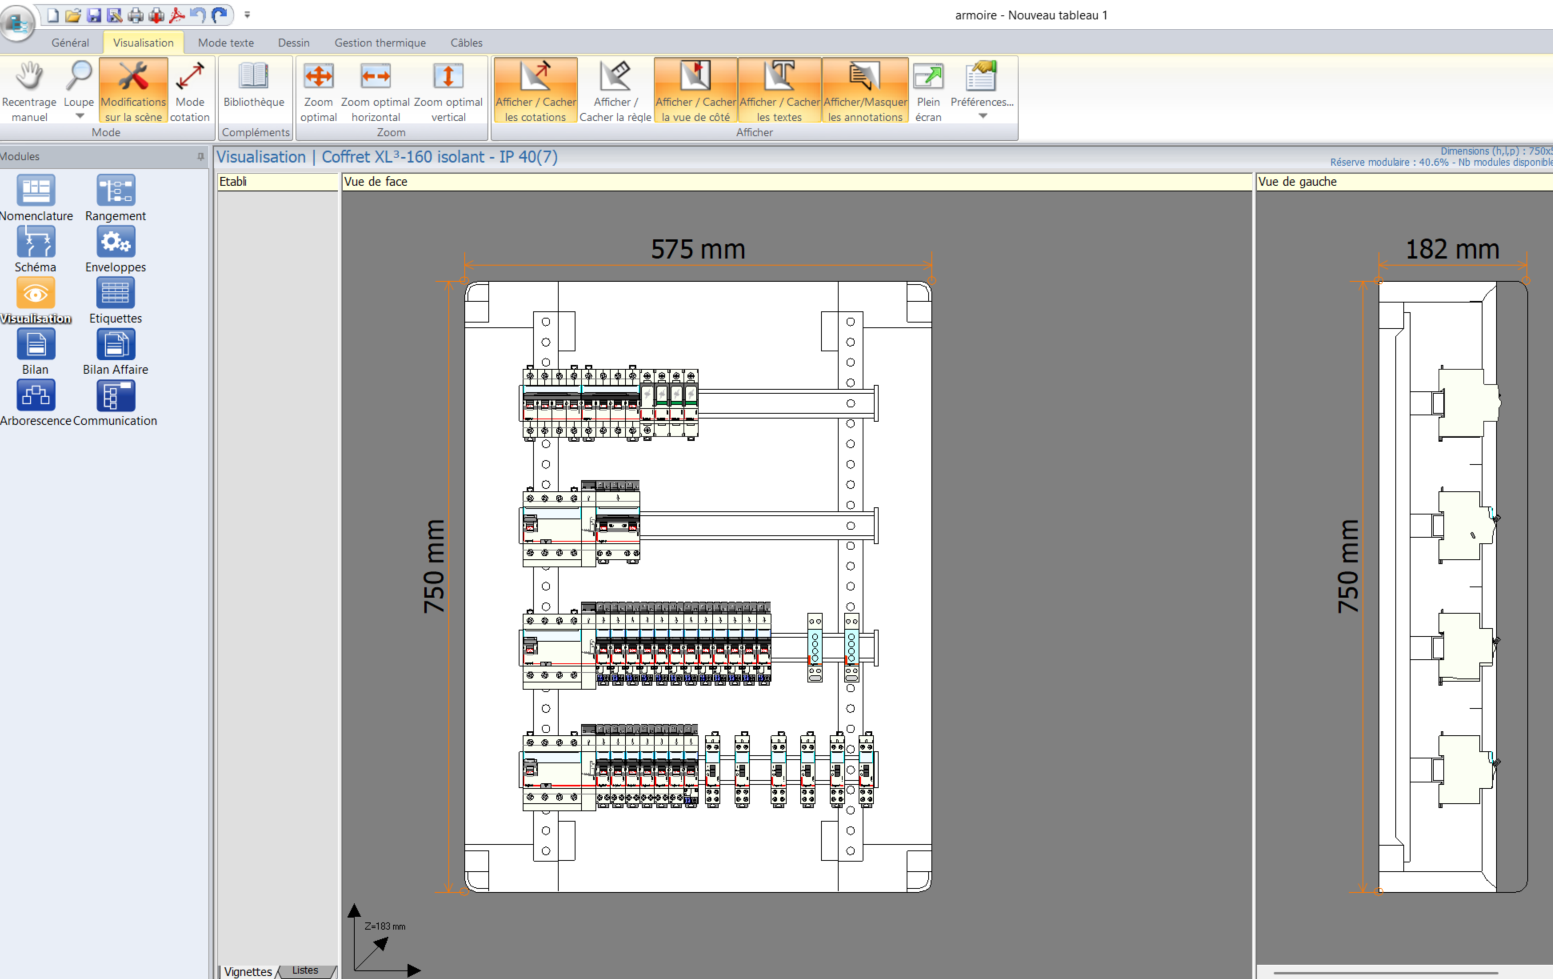Open the Enveloppes module

tap(115, 249)
